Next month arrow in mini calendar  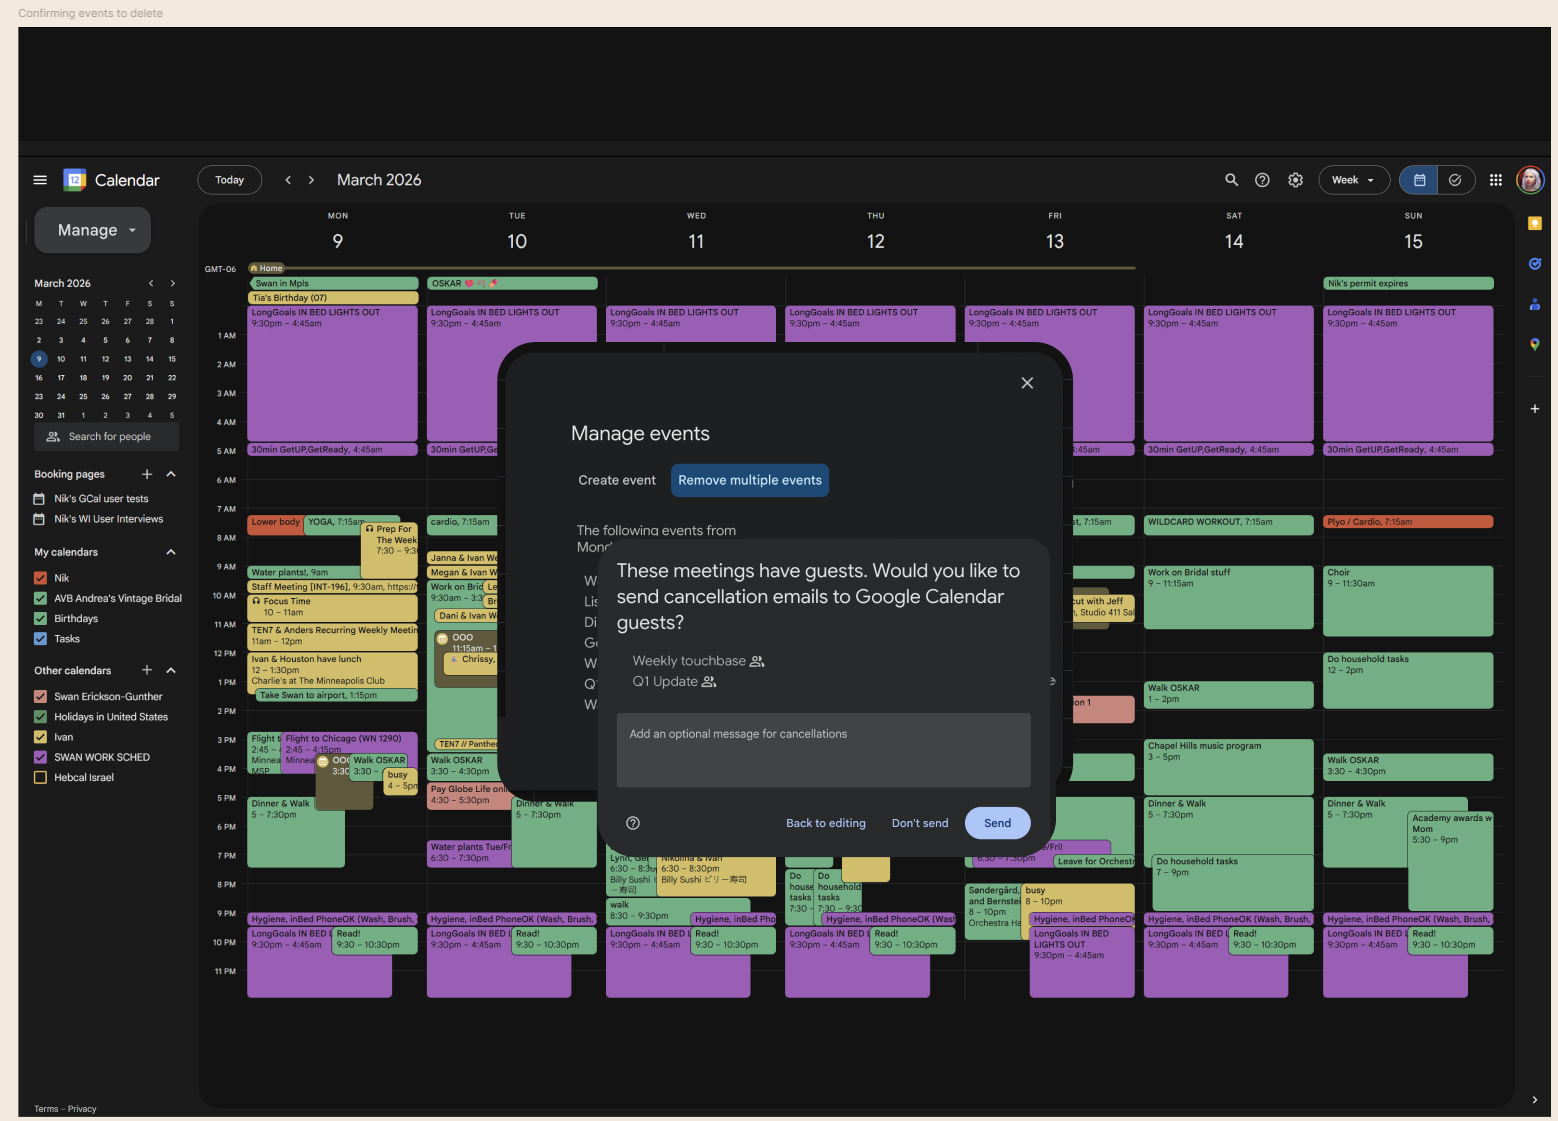[x=172, y=283]
